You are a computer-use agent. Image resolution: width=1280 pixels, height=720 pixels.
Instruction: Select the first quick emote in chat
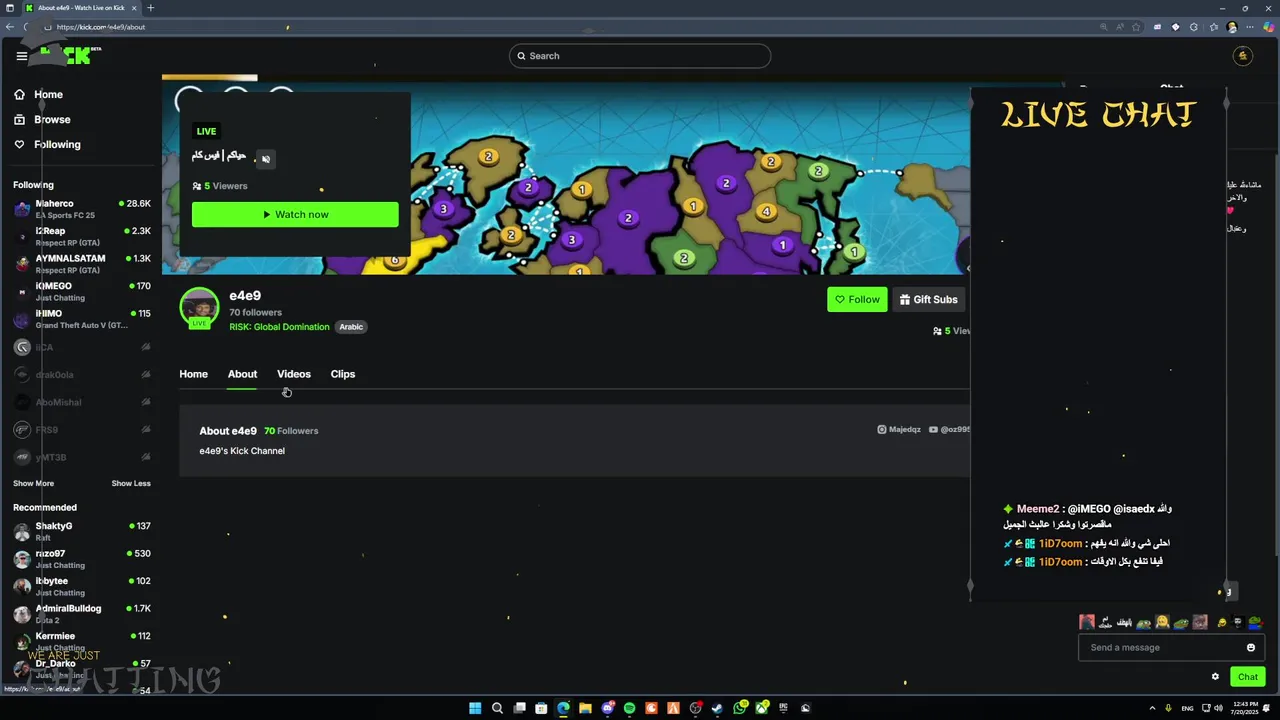tap(1087, 622)
